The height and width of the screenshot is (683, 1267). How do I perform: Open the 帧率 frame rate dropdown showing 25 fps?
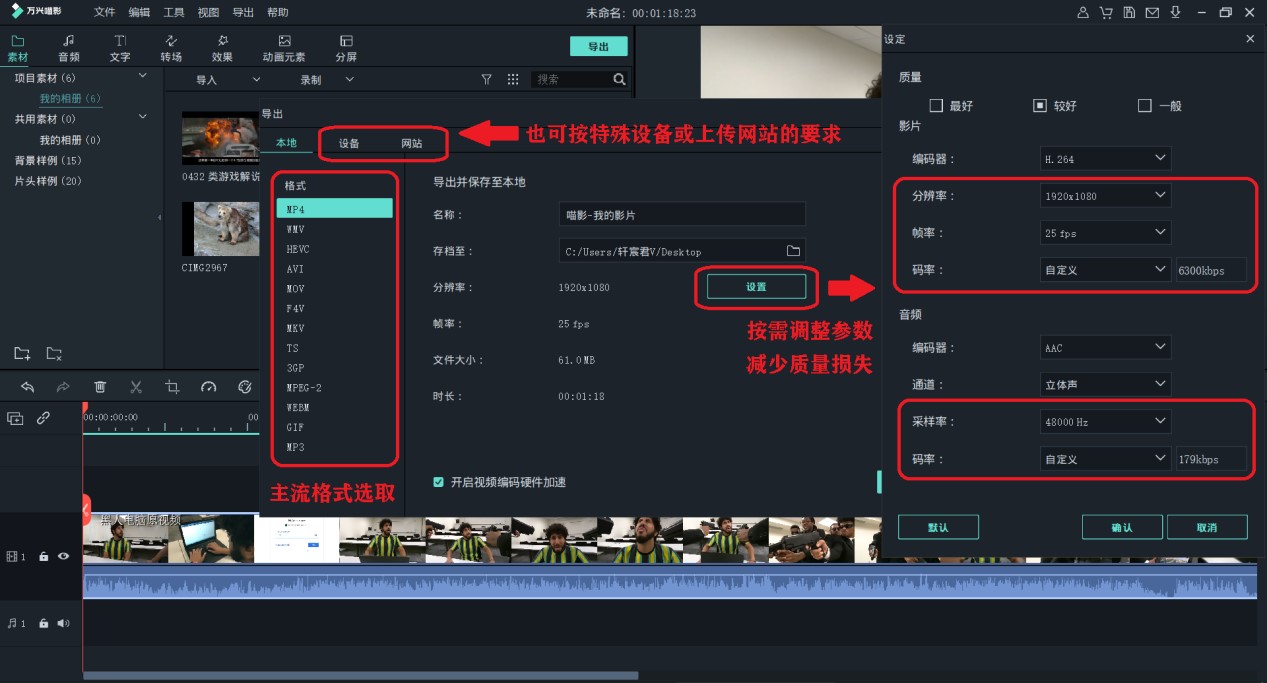click(x=1104, y=232)
